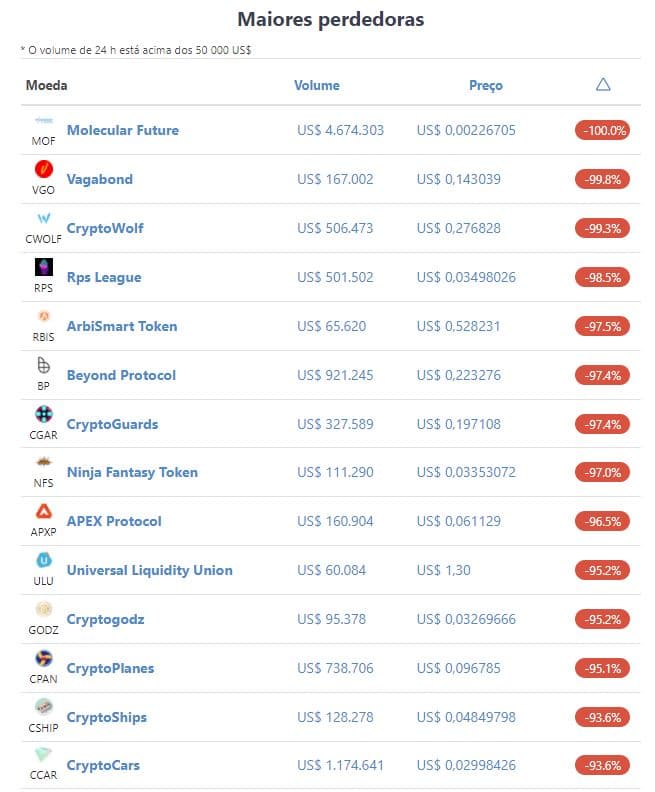Open the ArbiSmart Token coin link
Image resolution: width=655 pixels, height=792 pixels.
click(122, 326)
